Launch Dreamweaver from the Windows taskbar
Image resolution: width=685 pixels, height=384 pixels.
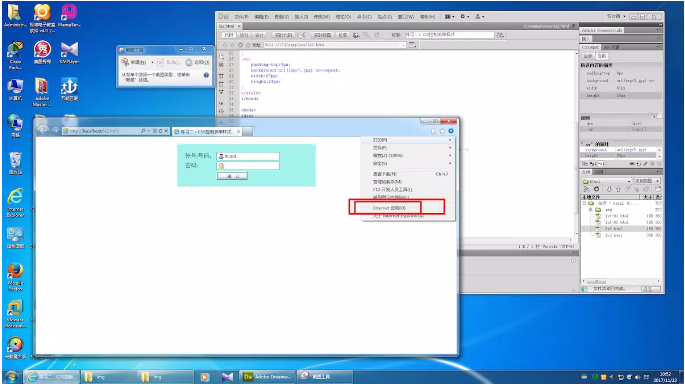pyautogui.click(x=267, y=377)
